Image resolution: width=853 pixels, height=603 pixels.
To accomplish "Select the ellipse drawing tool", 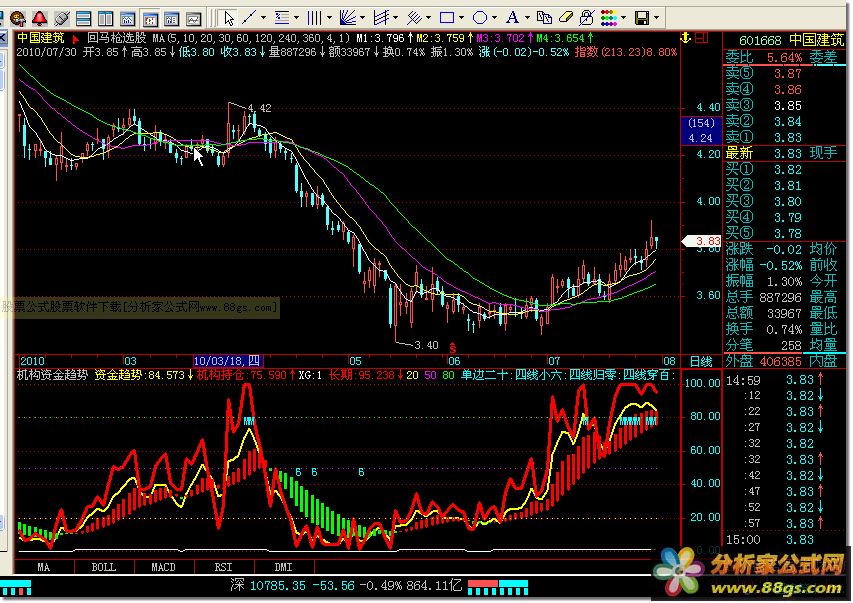I will [x=480, y=17].
